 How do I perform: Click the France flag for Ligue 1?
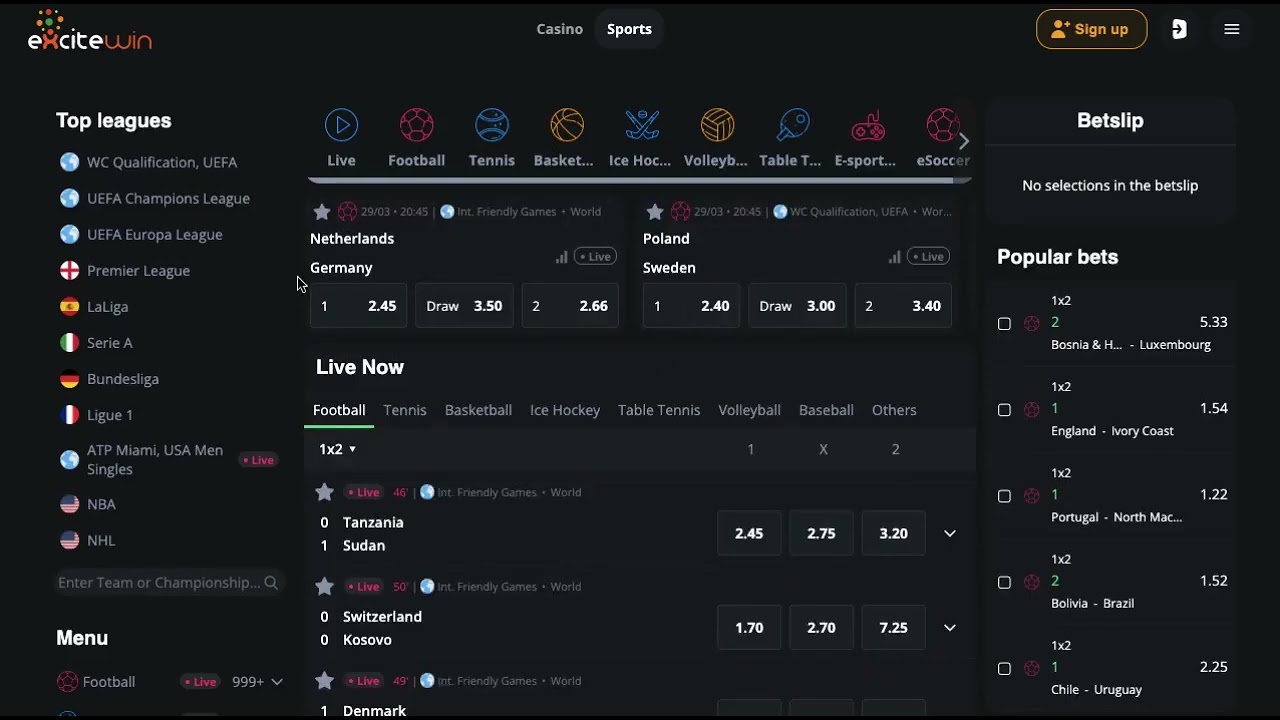(69, 414)
